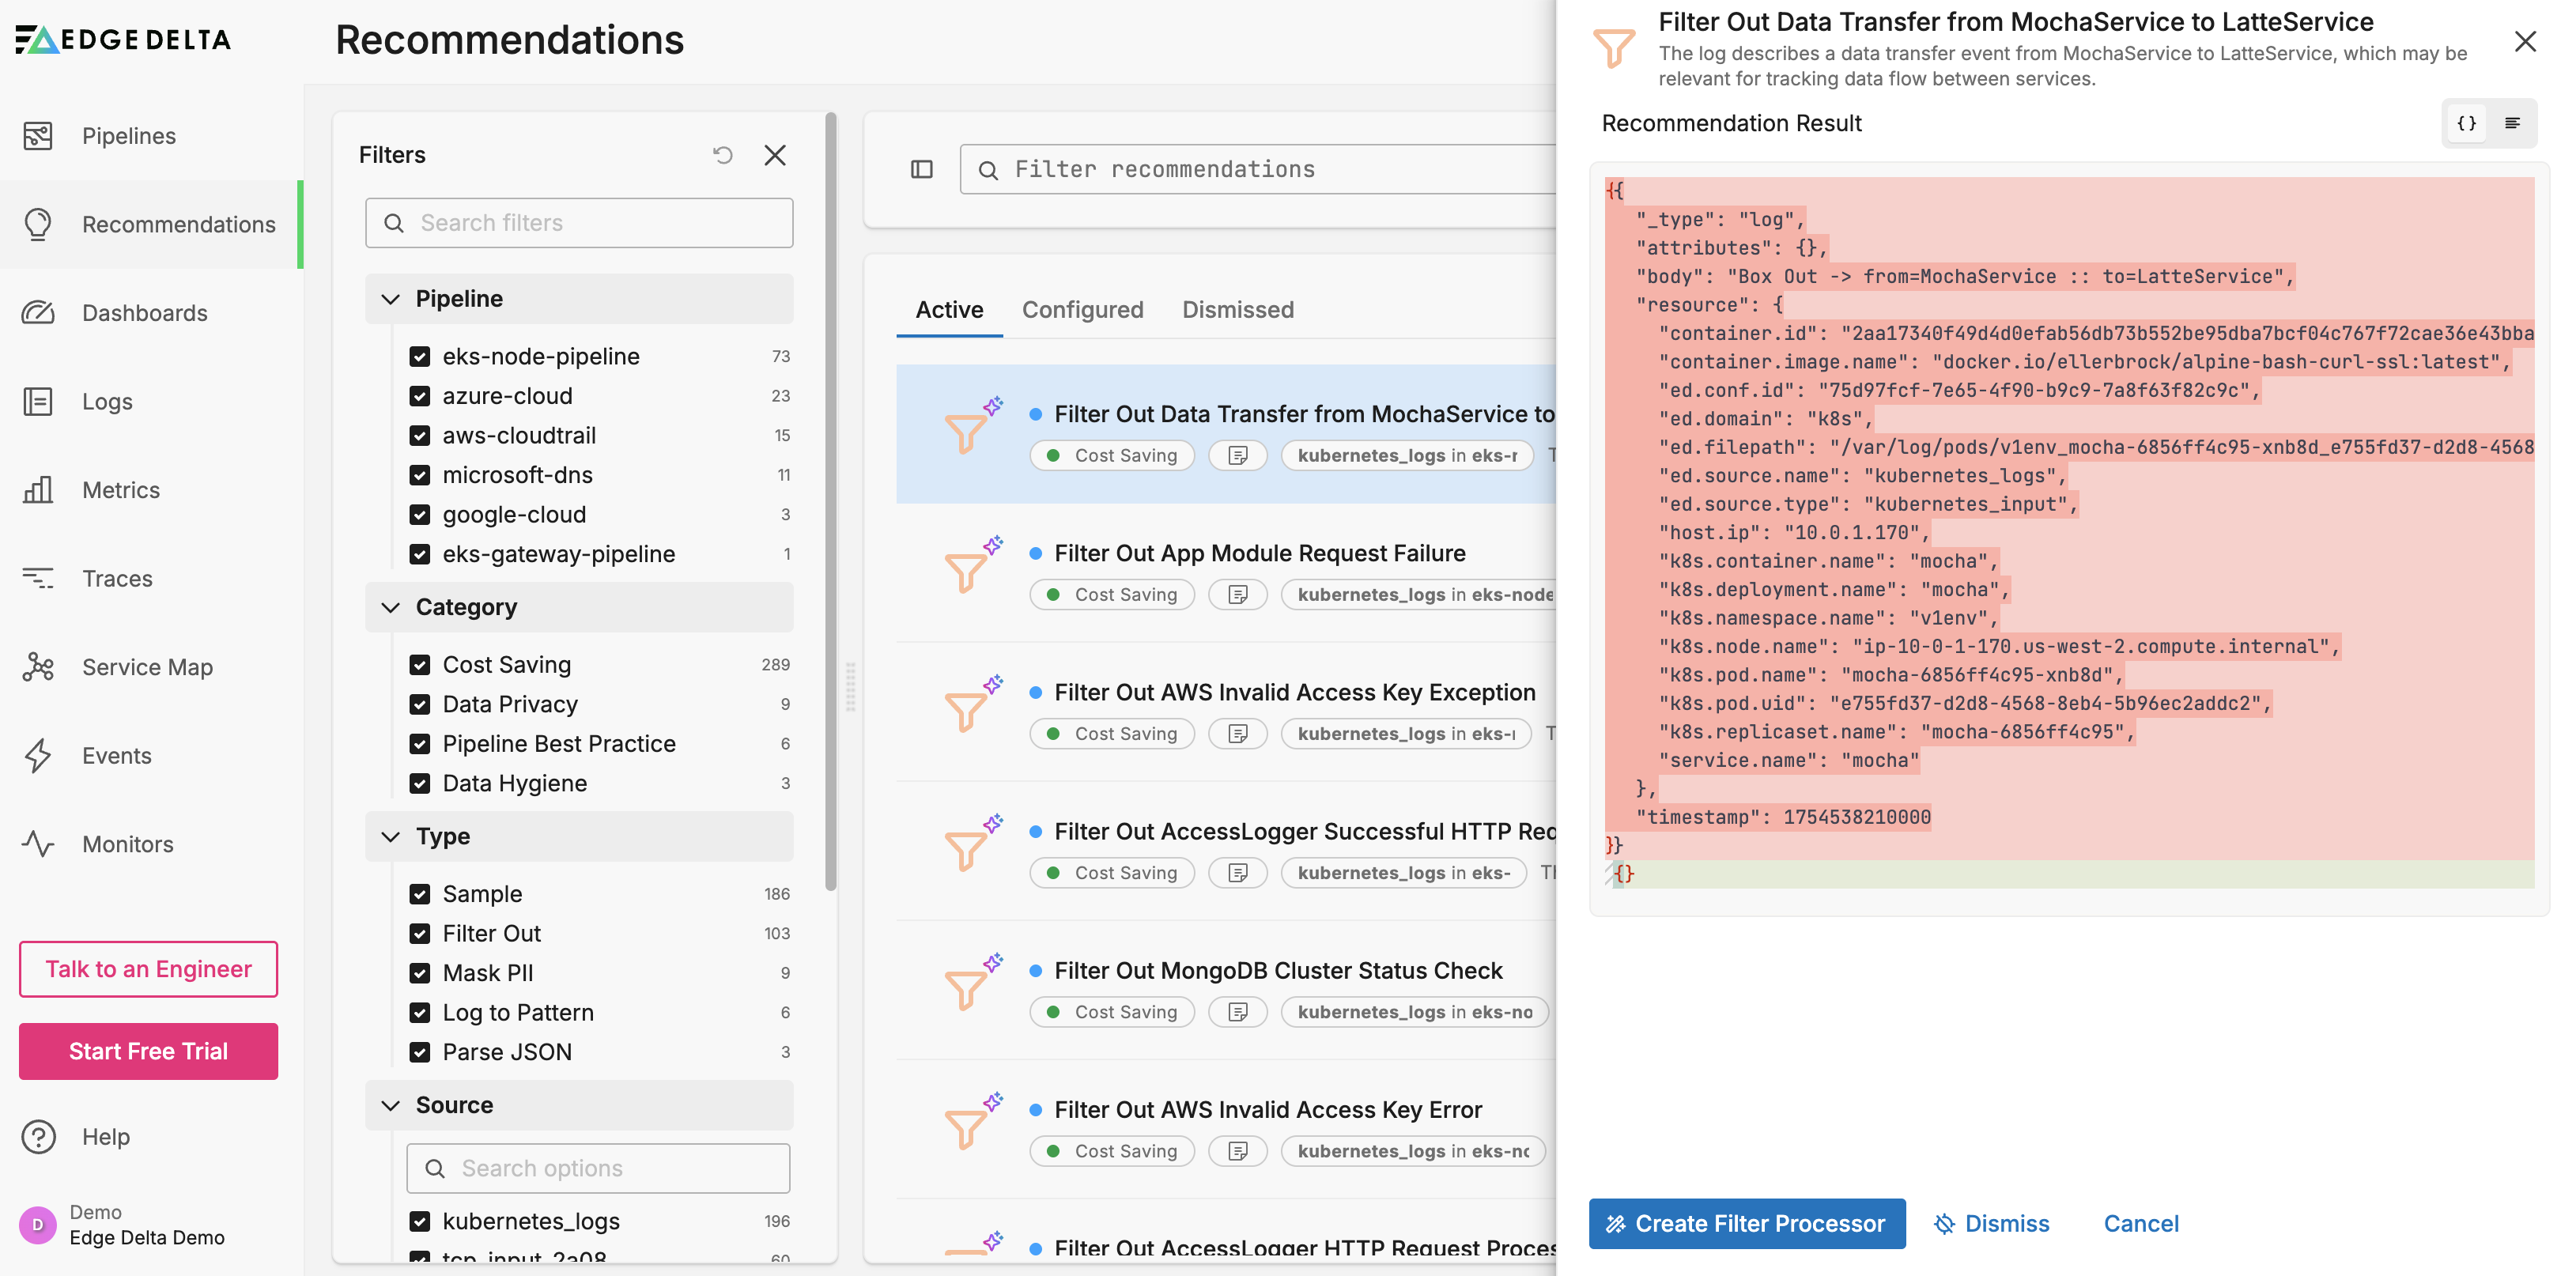Switch to the Dismissed tab

tap(1237, 310)
